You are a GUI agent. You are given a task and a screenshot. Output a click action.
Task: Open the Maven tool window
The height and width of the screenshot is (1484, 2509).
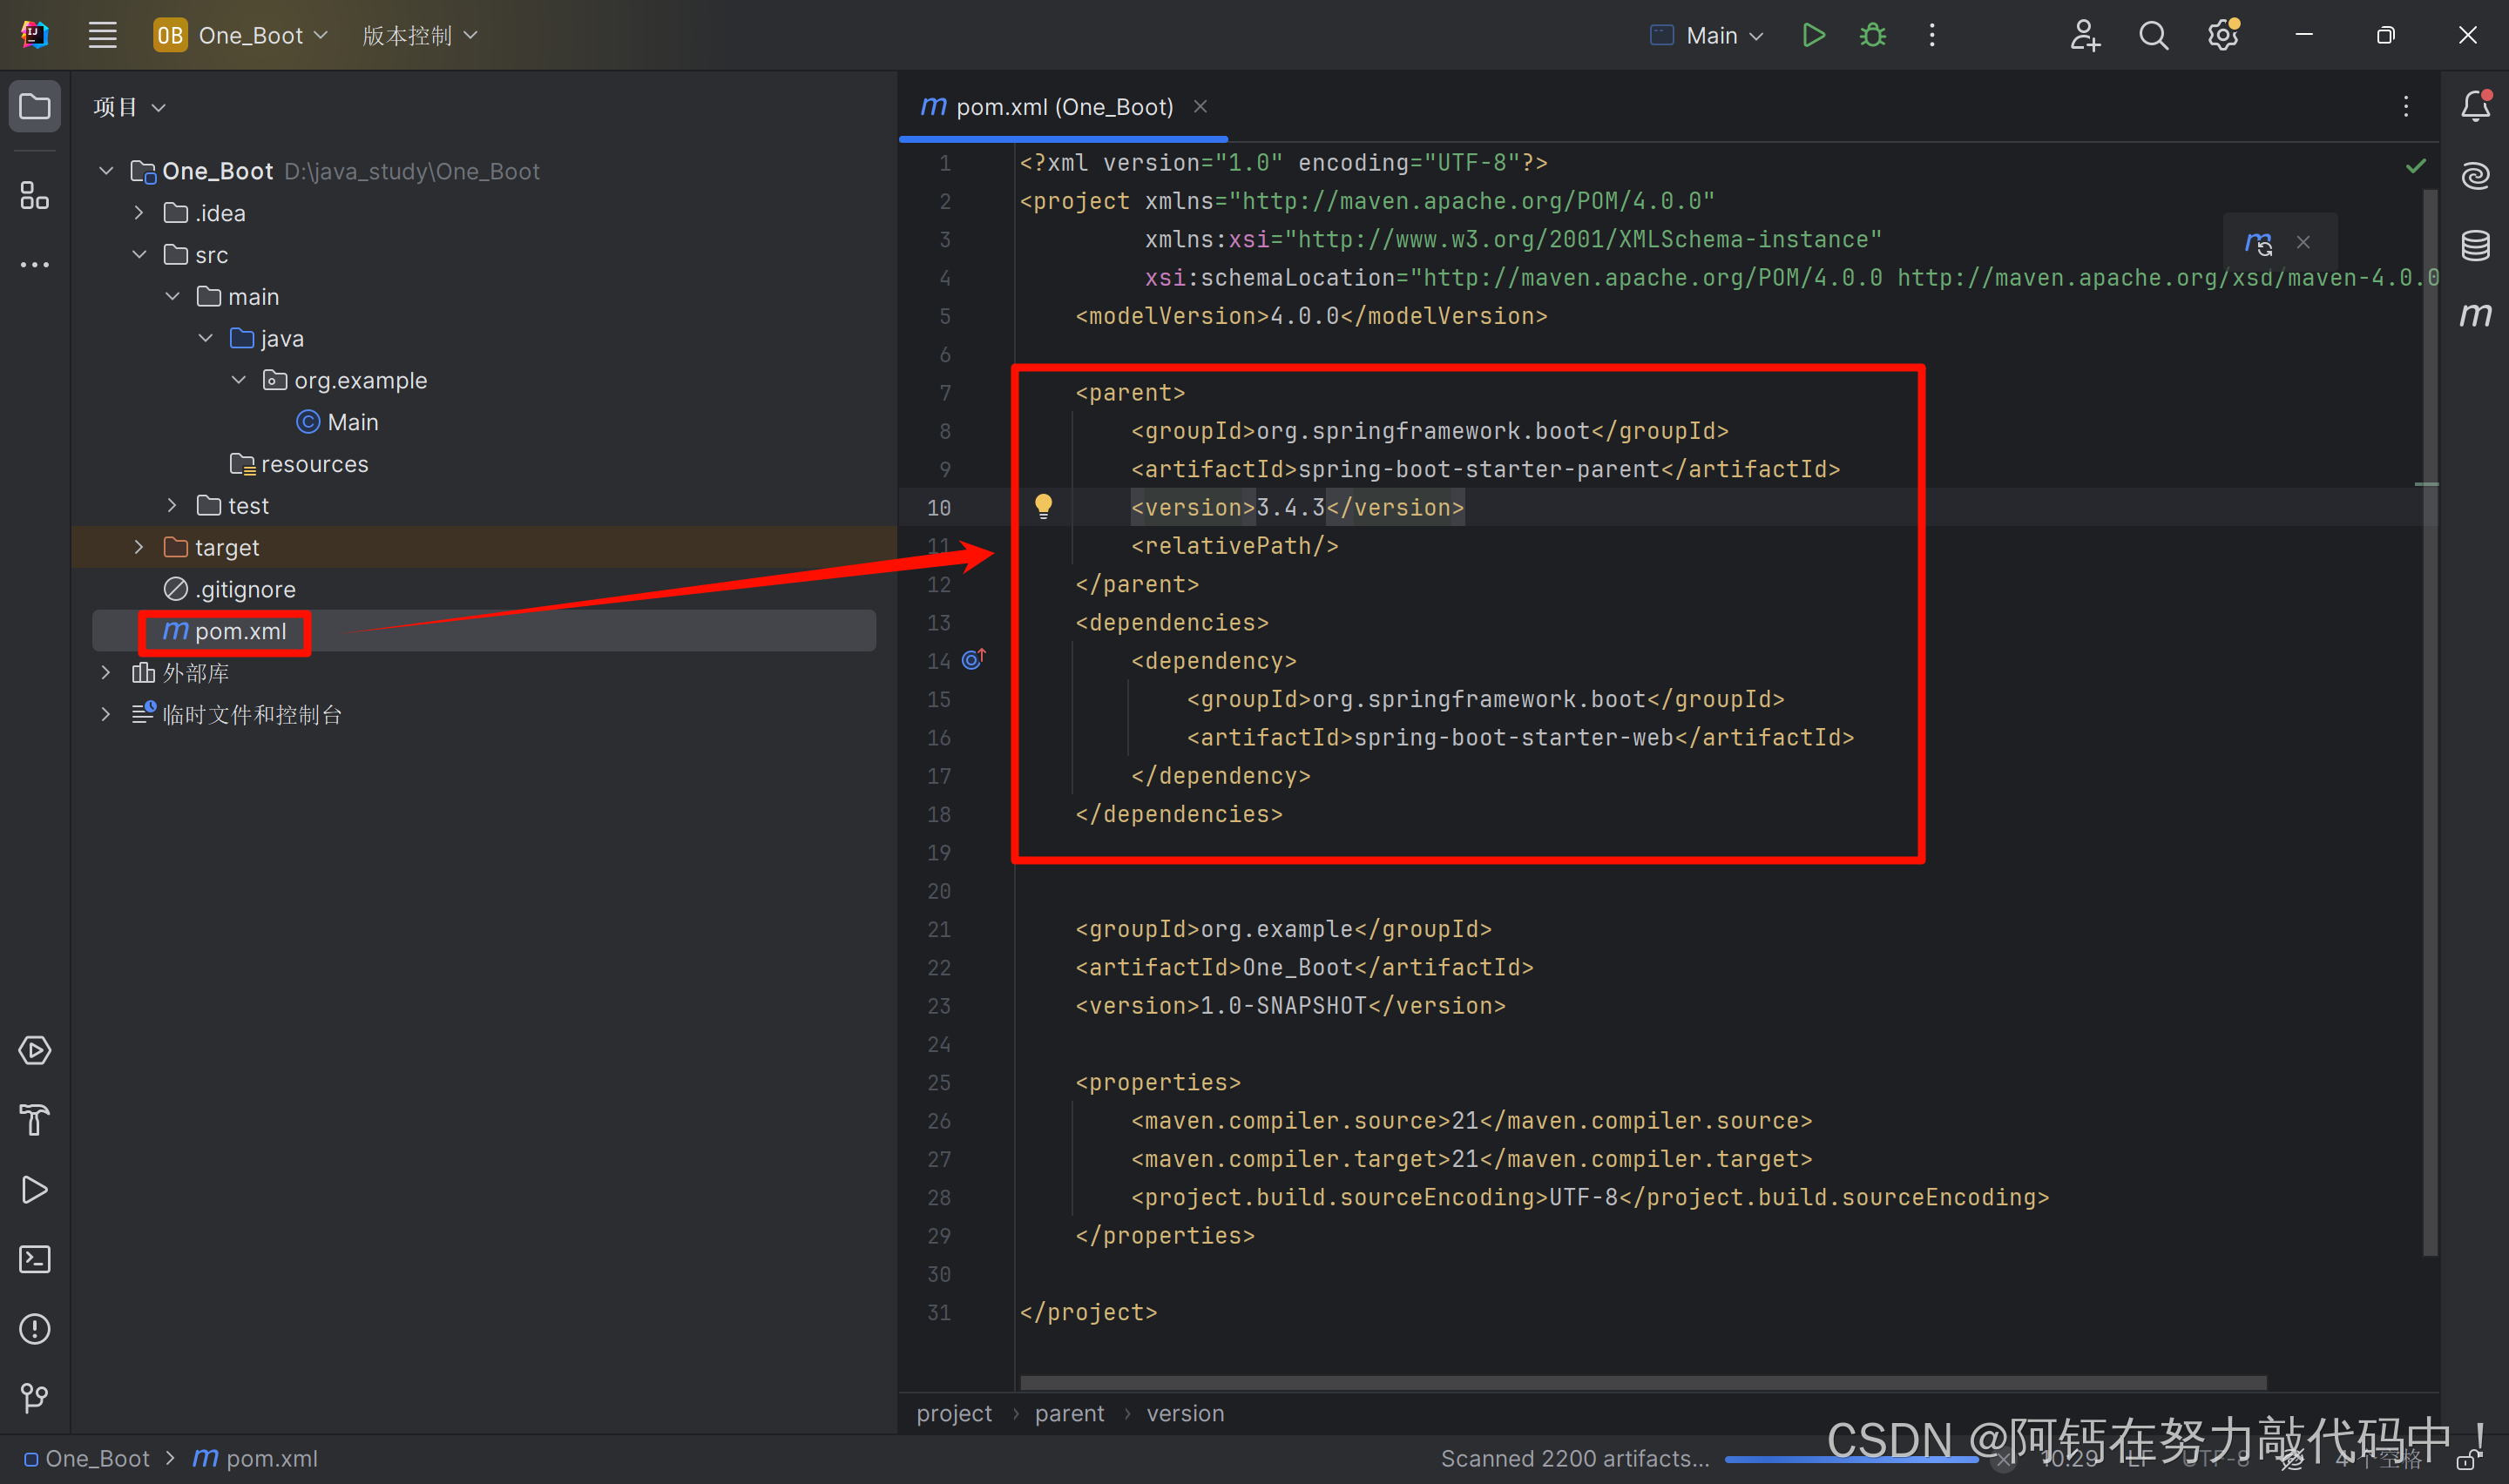2475,315
